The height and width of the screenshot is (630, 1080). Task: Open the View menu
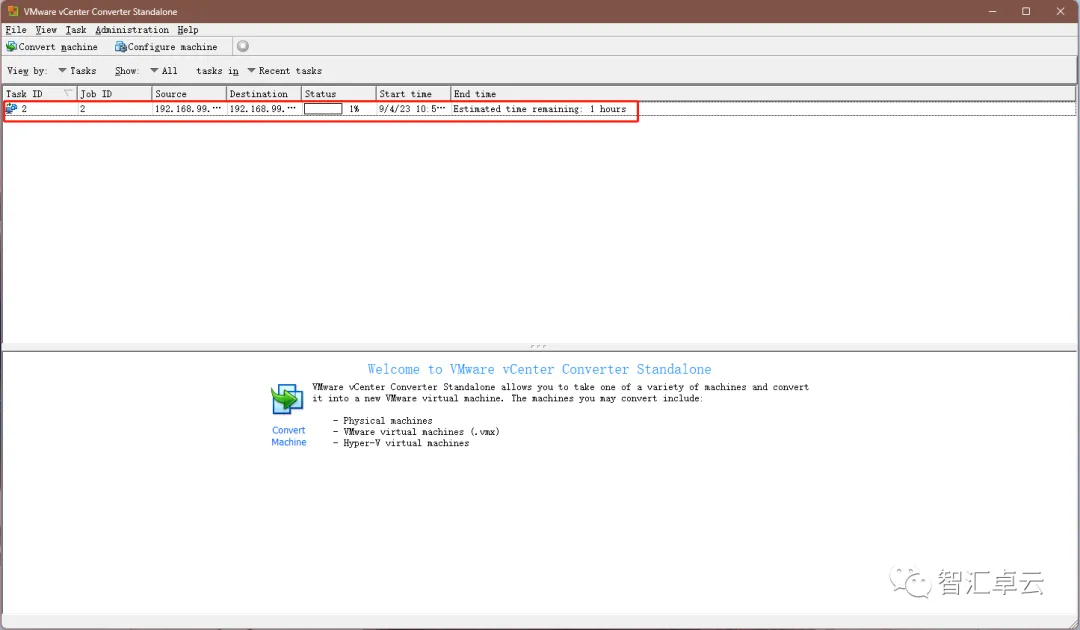tap(46, 30)
